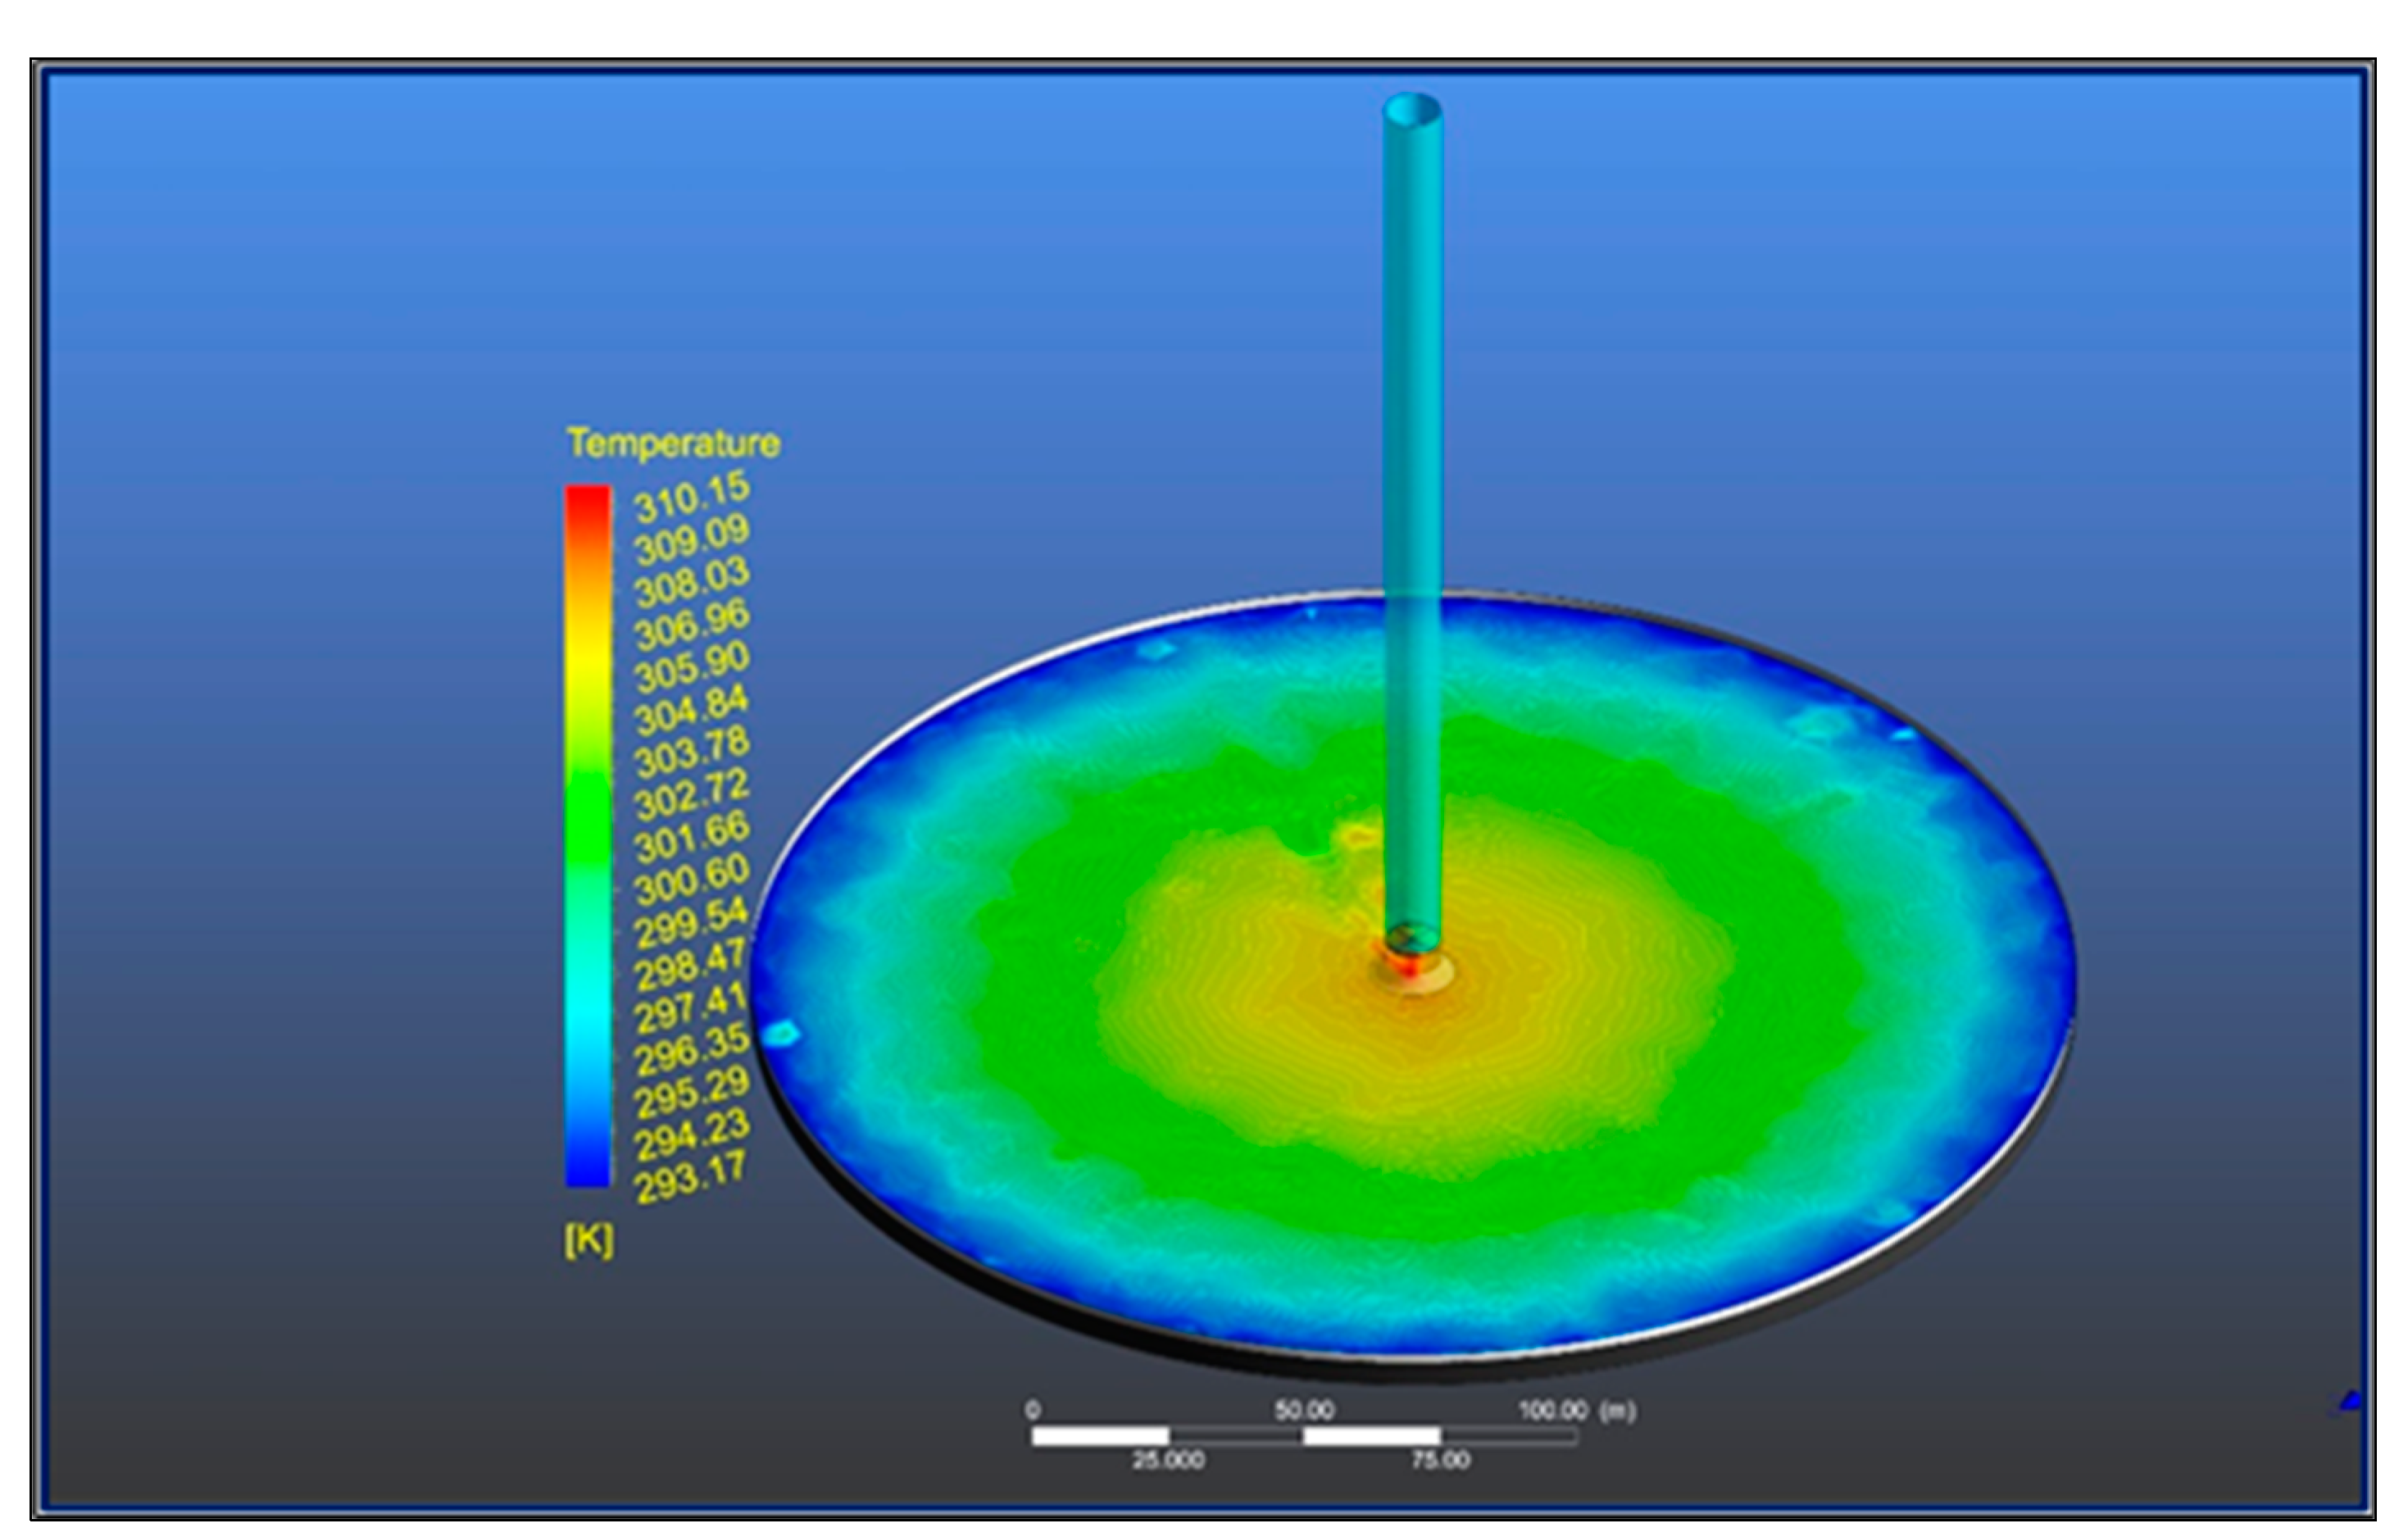
Task: Select the [K] unit label
Action: point(589,1240)
